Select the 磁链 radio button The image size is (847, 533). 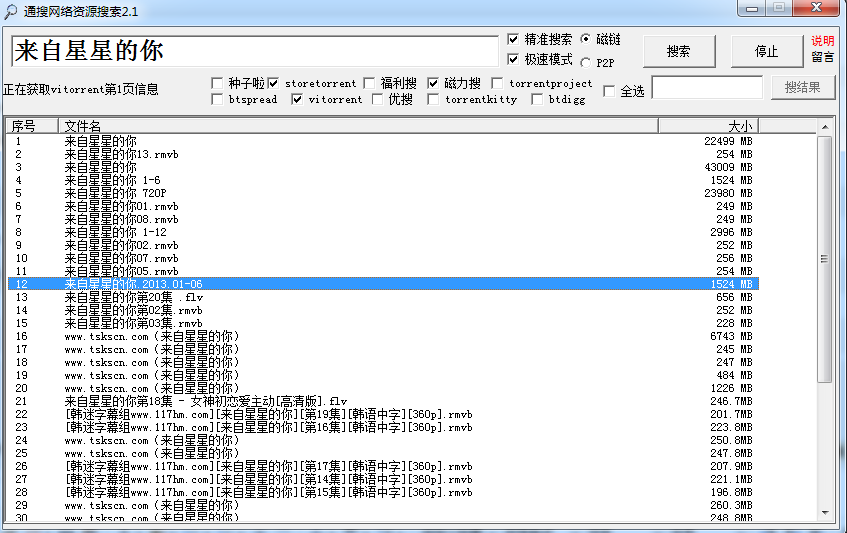click(x=586, y=39)
